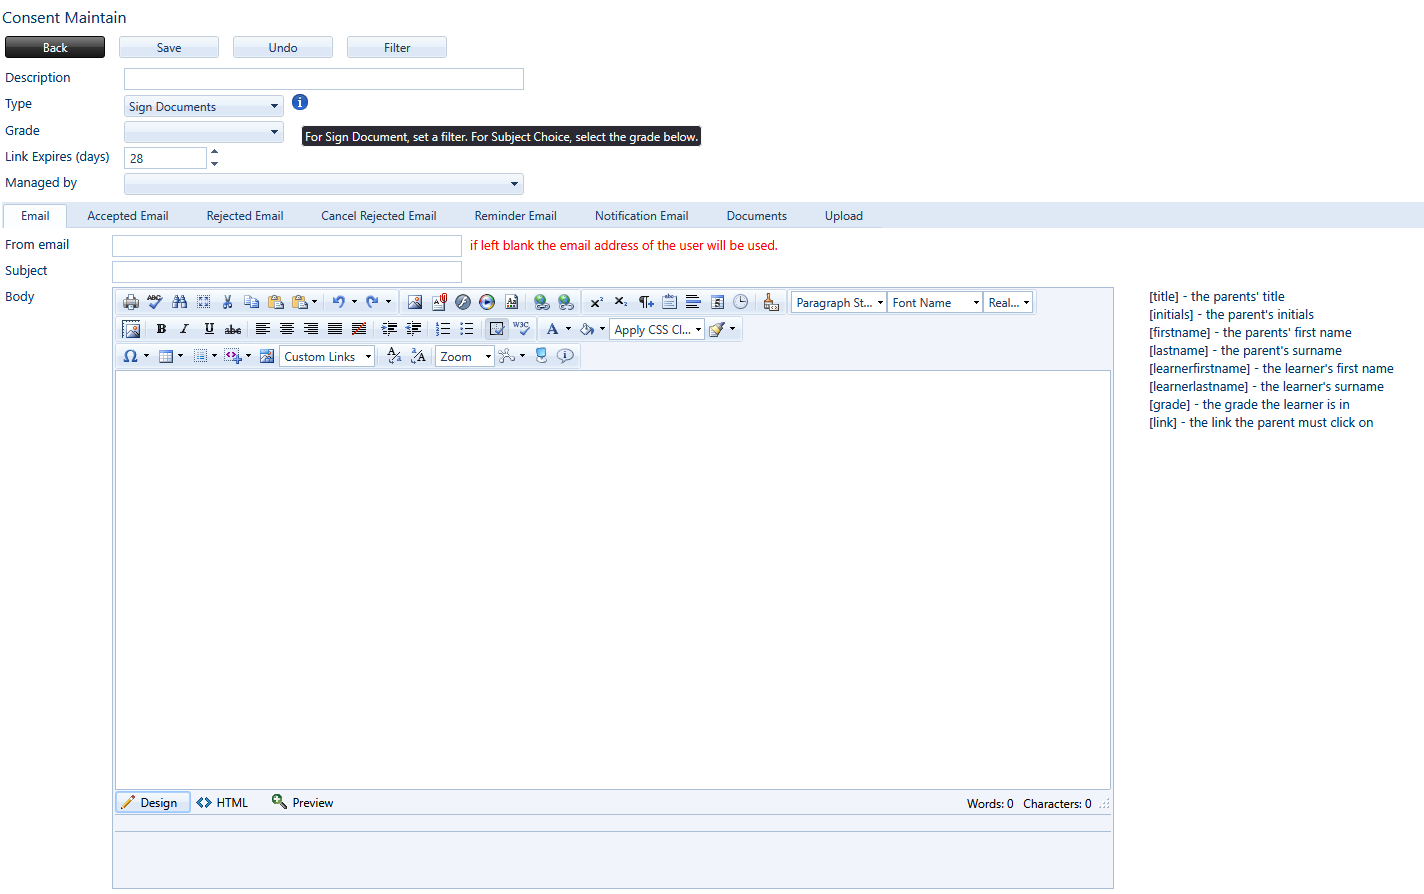Switch to the Notification Email tab

point(642,216)
